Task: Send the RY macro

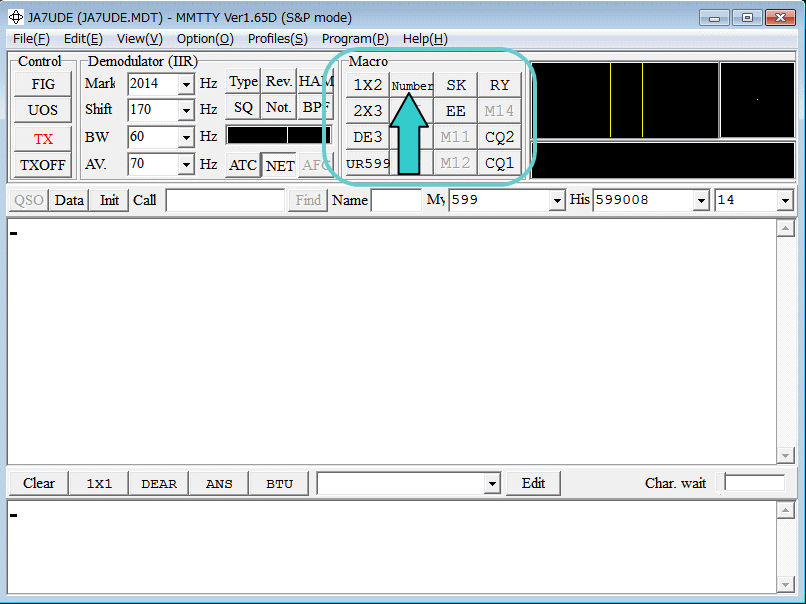Action: coord(499,85)
